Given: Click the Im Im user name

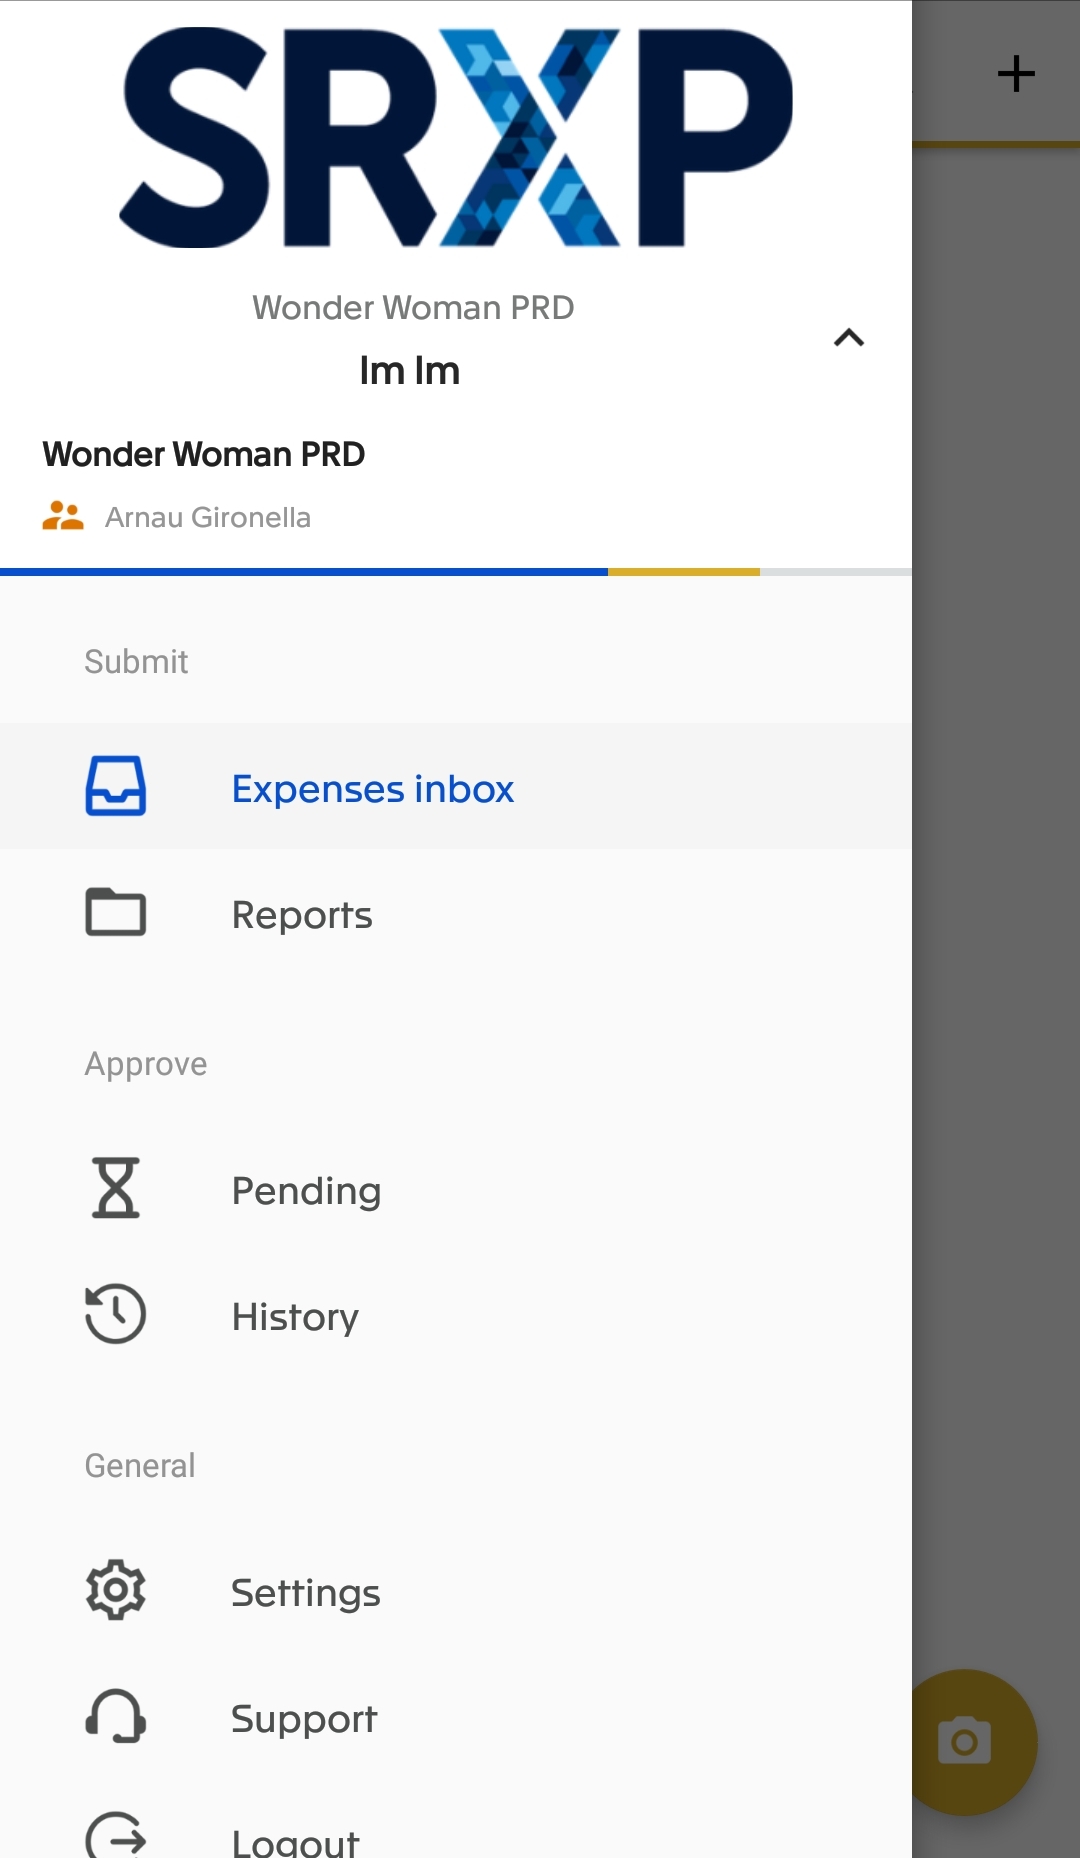Looking at the screenshot, I should tap(410, 371).
